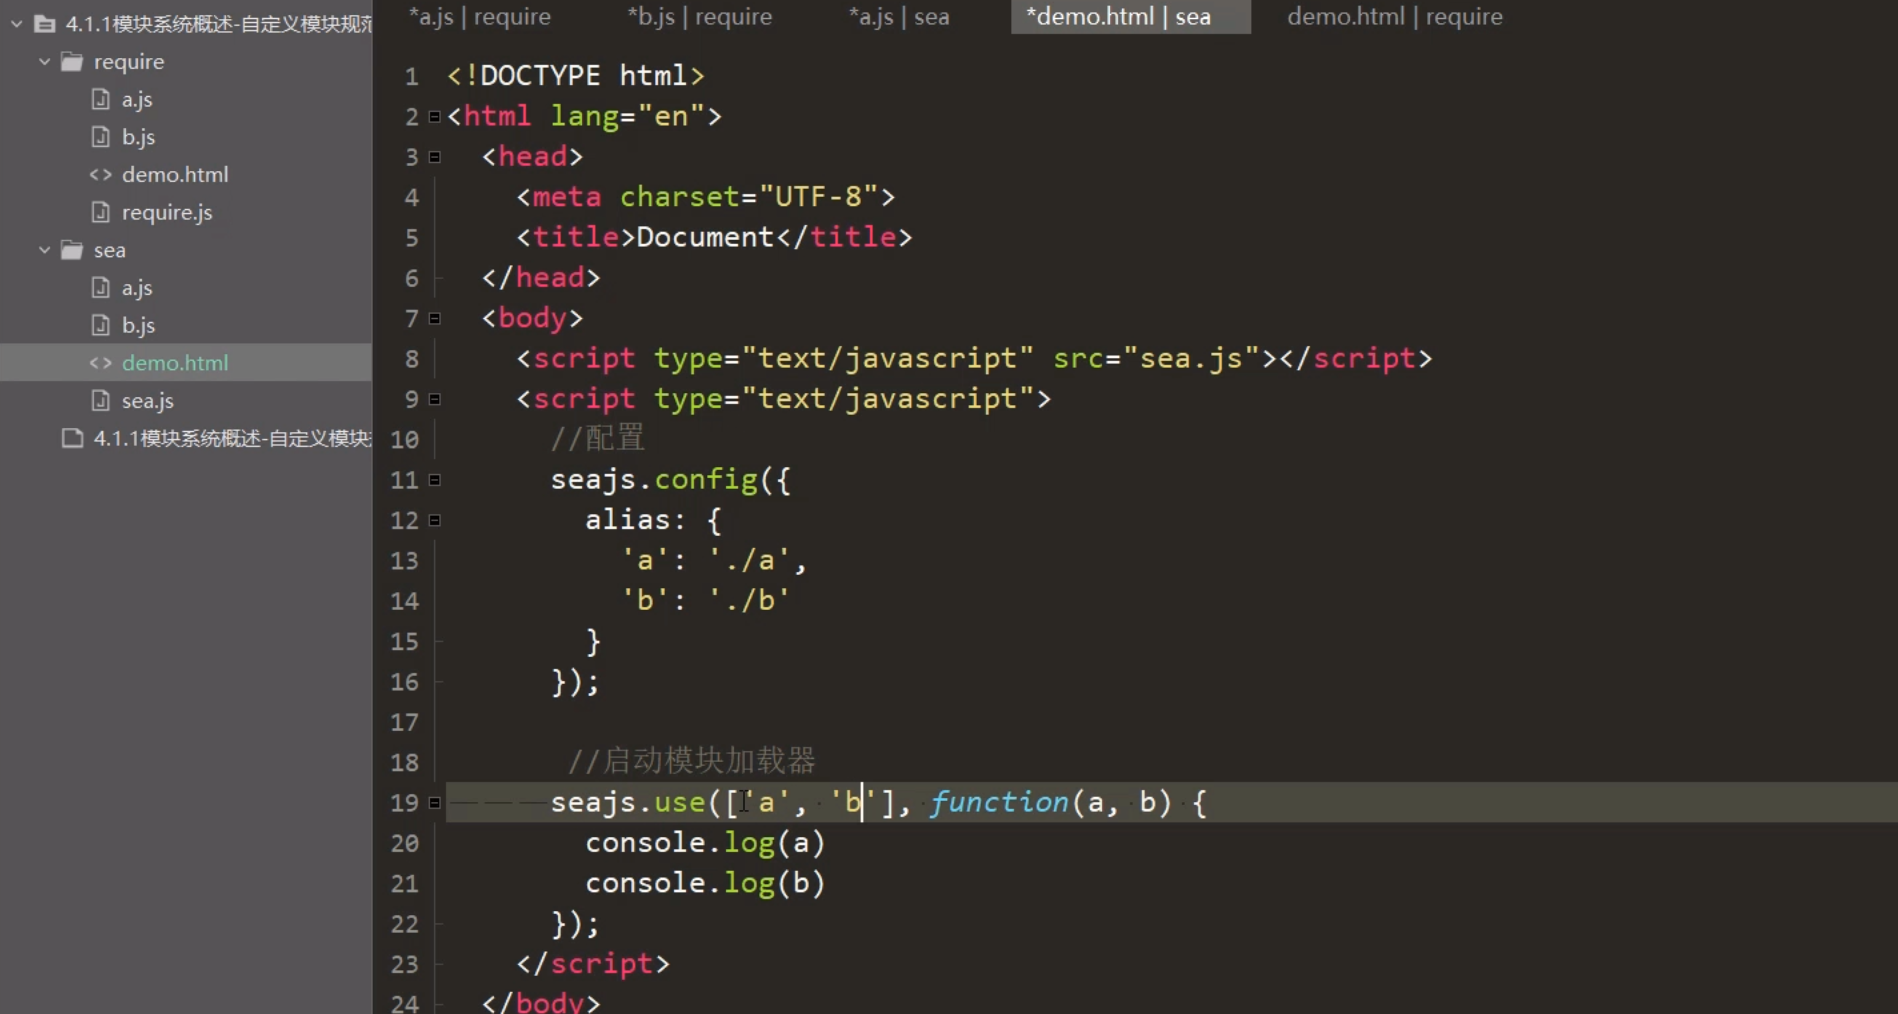The image size is (1898, 1014).
Task: Open a.js under the sea folder
Action: tap(137, 288)
